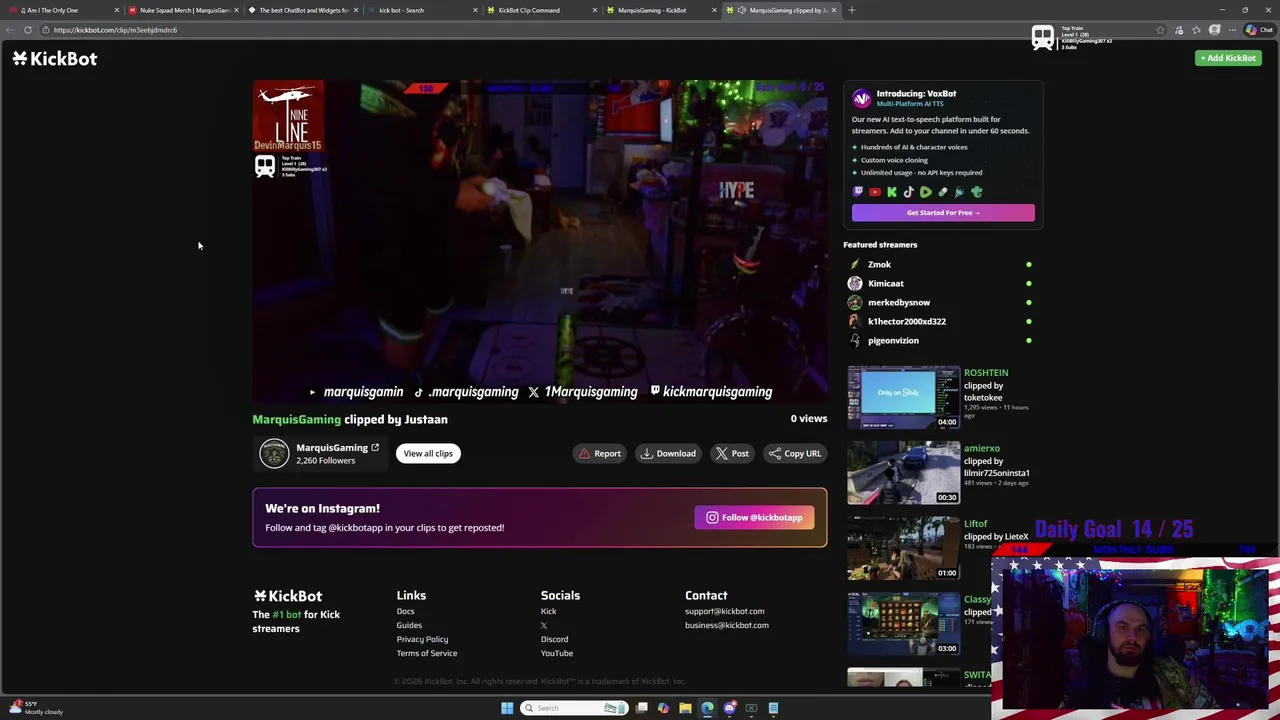Switch to 'kick bot - Search' tab
Viewport: 1280px width, 720px height.
pos(422,10)
